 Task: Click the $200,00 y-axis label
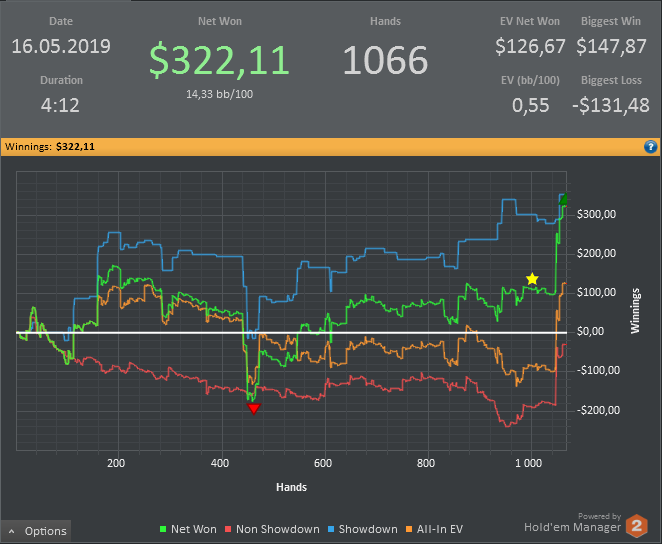[596, 253]
